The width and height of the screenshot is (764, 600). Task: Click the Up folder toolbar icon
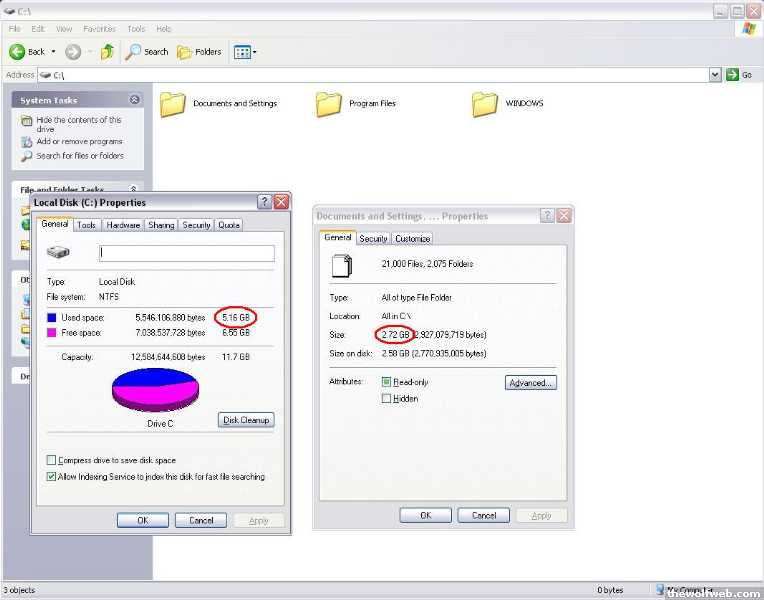[x=107, y=52]
